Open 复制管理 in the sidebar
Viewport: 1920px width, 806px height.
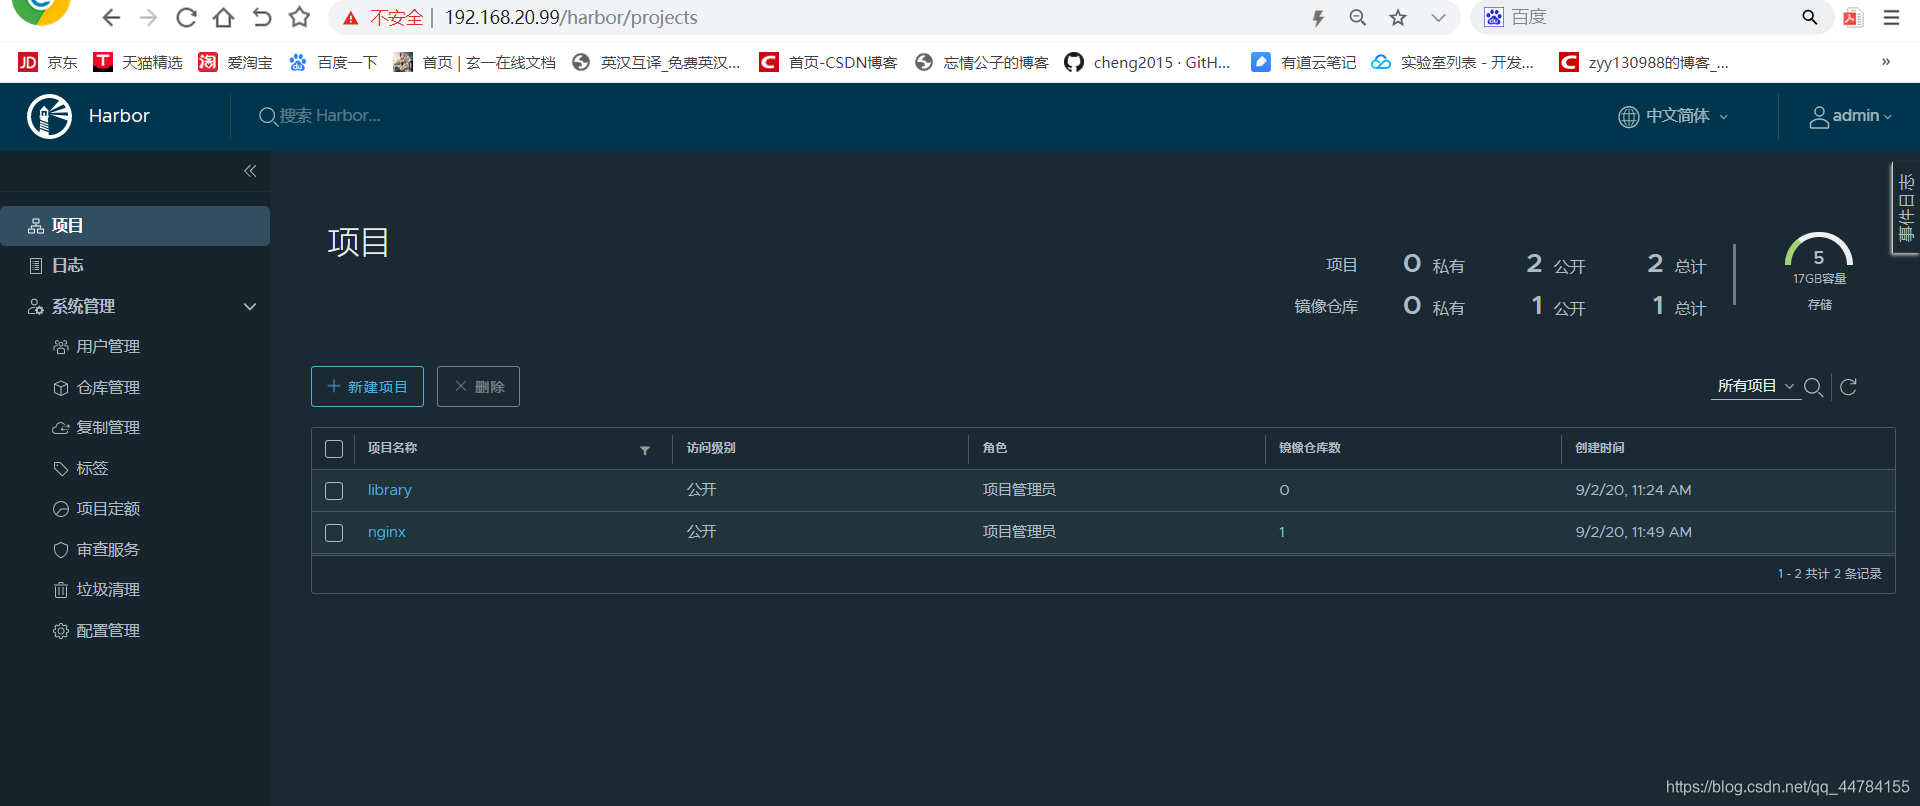pos(97,428)
